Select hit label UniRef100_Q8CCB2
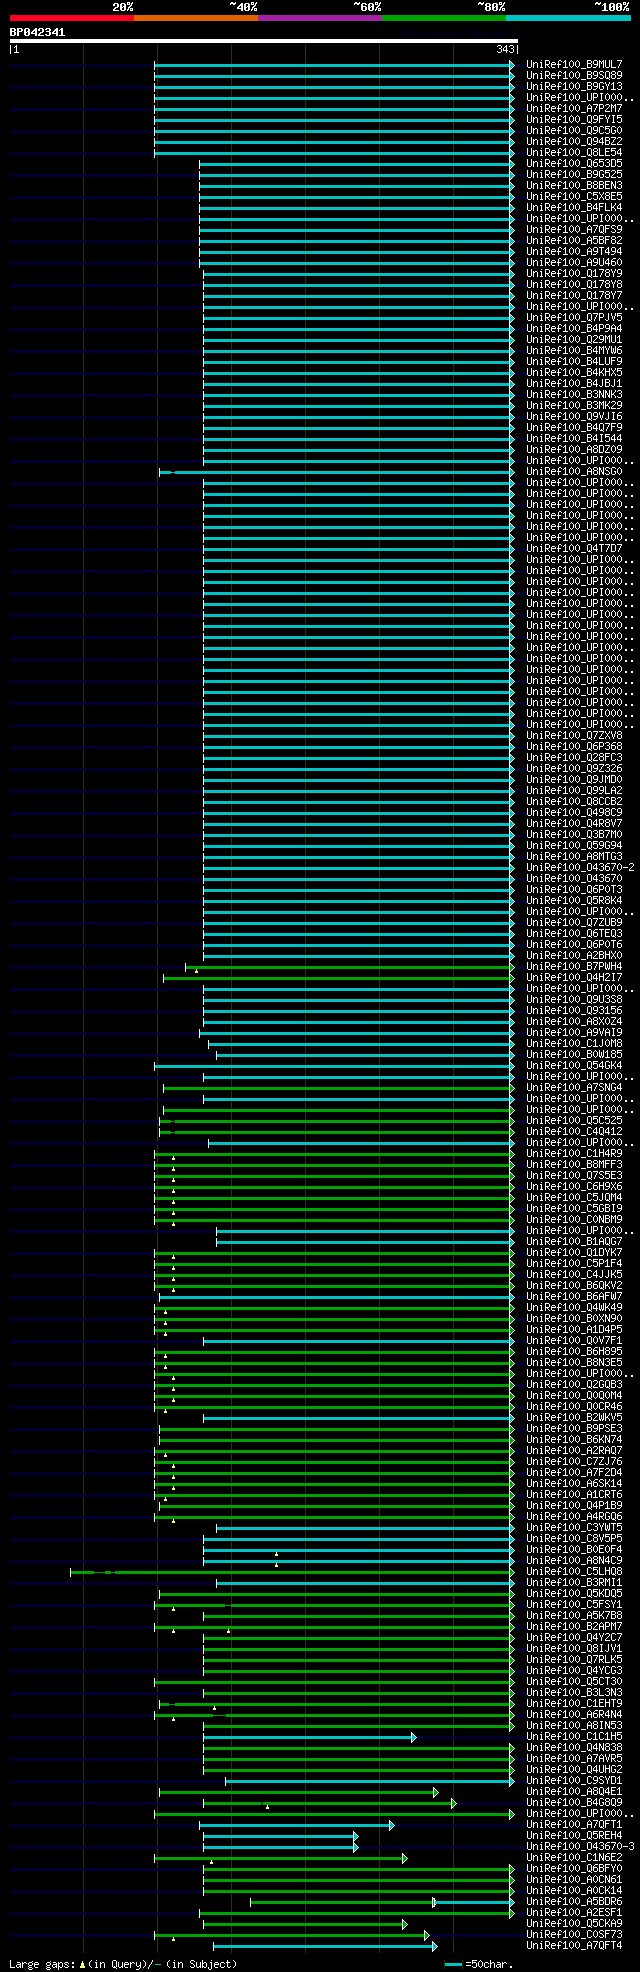The width and height of the screenshot is (640, 1972). click(574, 802)
